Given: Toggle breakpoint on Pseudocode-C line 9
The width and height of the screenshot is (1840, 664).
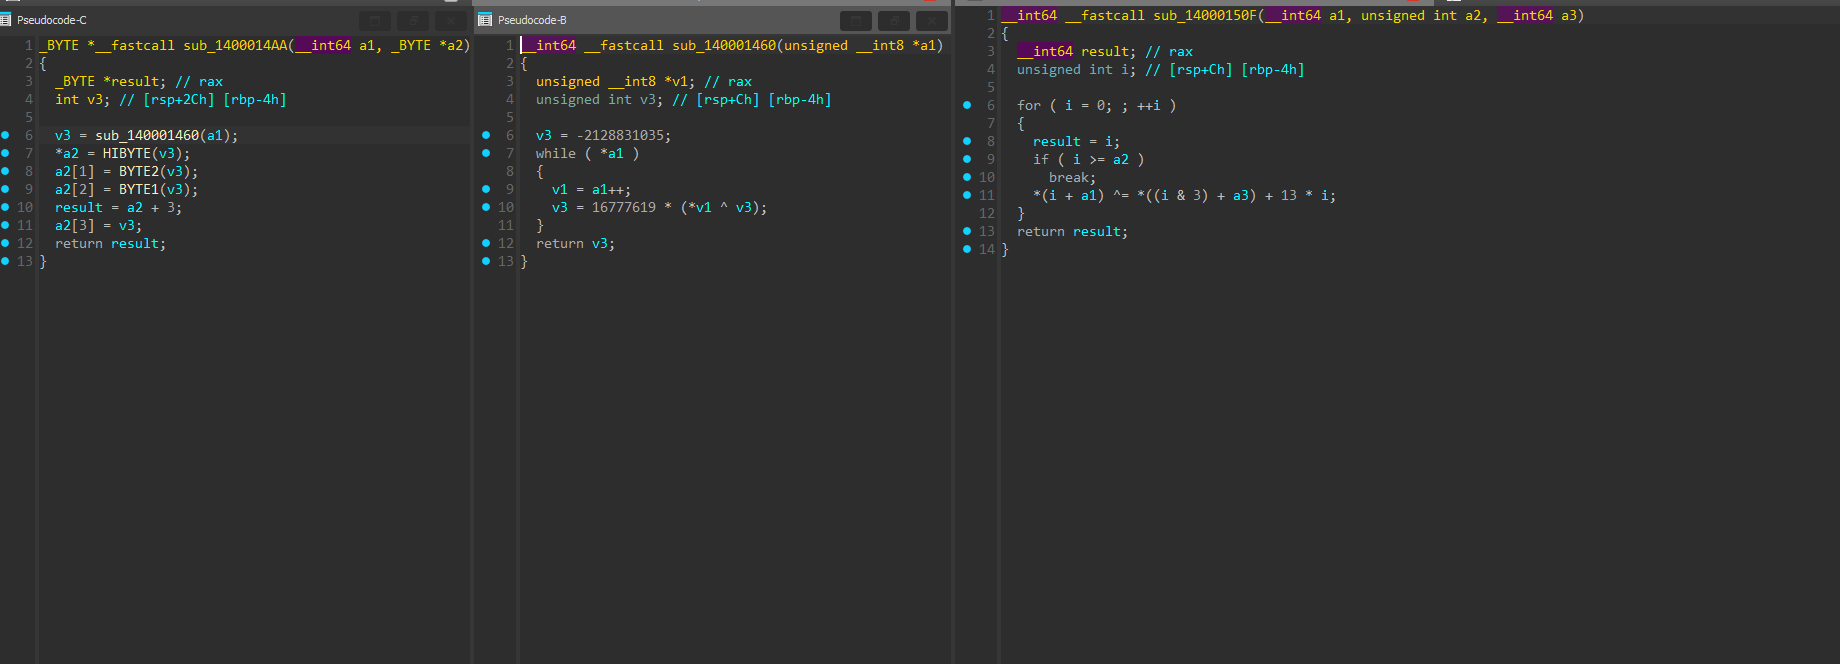Looking at the screenshot, I should [5, 189].
